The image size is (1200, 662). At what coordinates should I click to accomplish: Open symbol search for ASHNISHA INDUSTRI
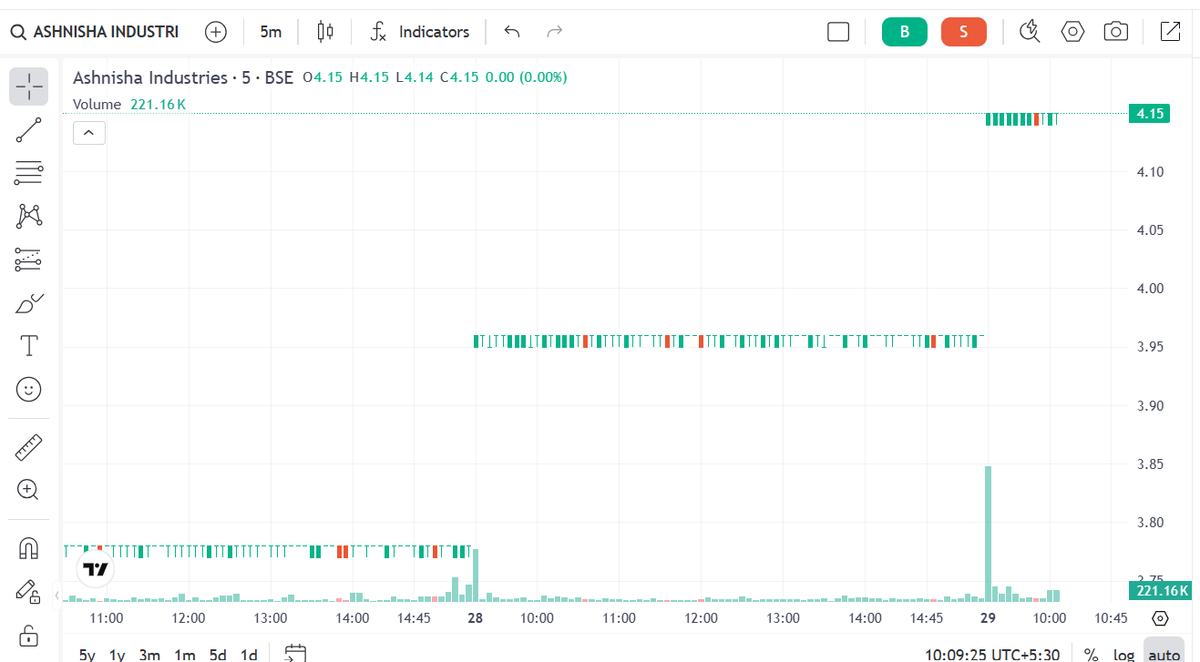point(95,32)
